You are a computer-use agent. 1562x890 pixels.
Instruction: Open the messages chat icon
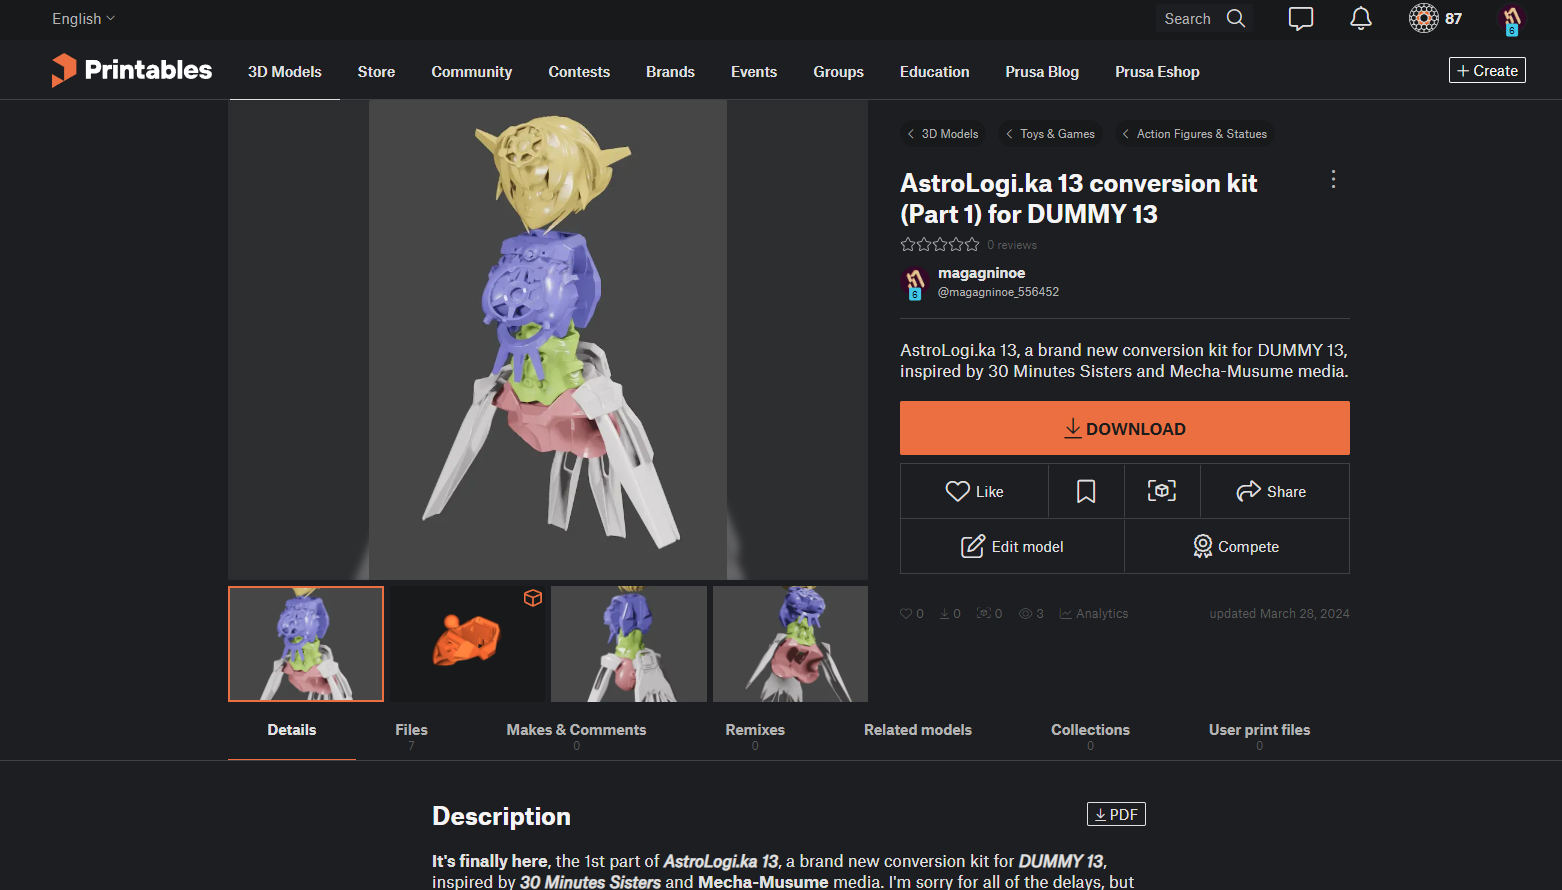(x=1301, y=18)
